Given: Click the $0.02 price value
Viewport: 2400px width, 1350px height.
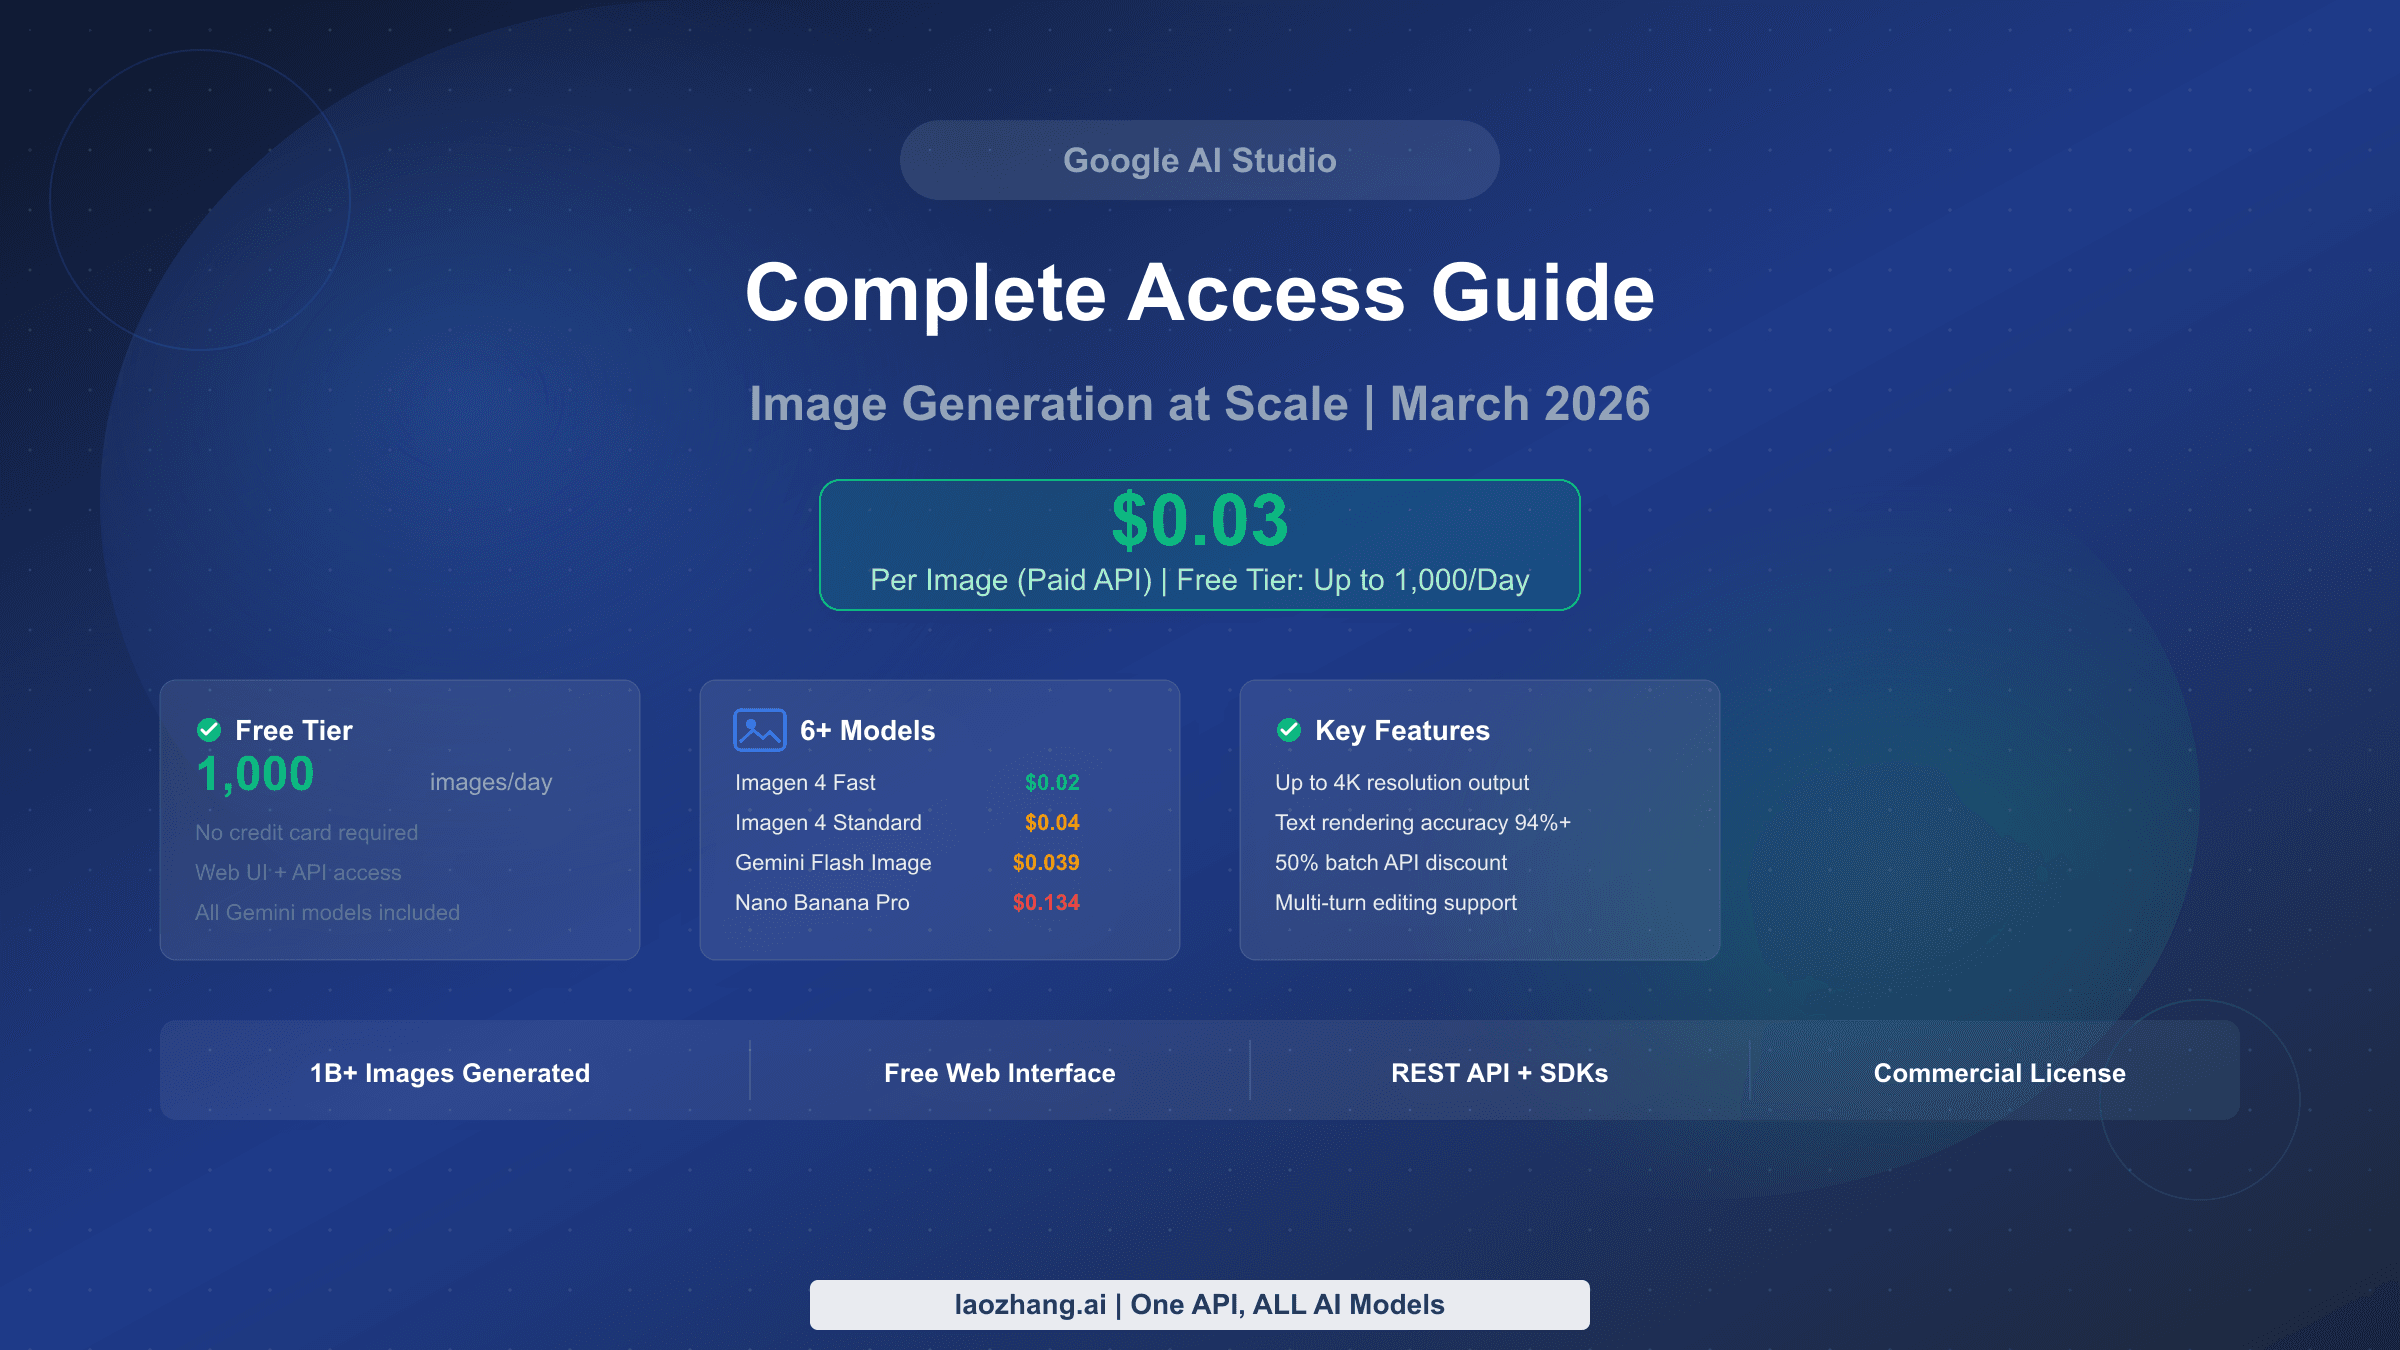Looking at the screenshot, I should pyautogui.click(x=1052, y=782).
